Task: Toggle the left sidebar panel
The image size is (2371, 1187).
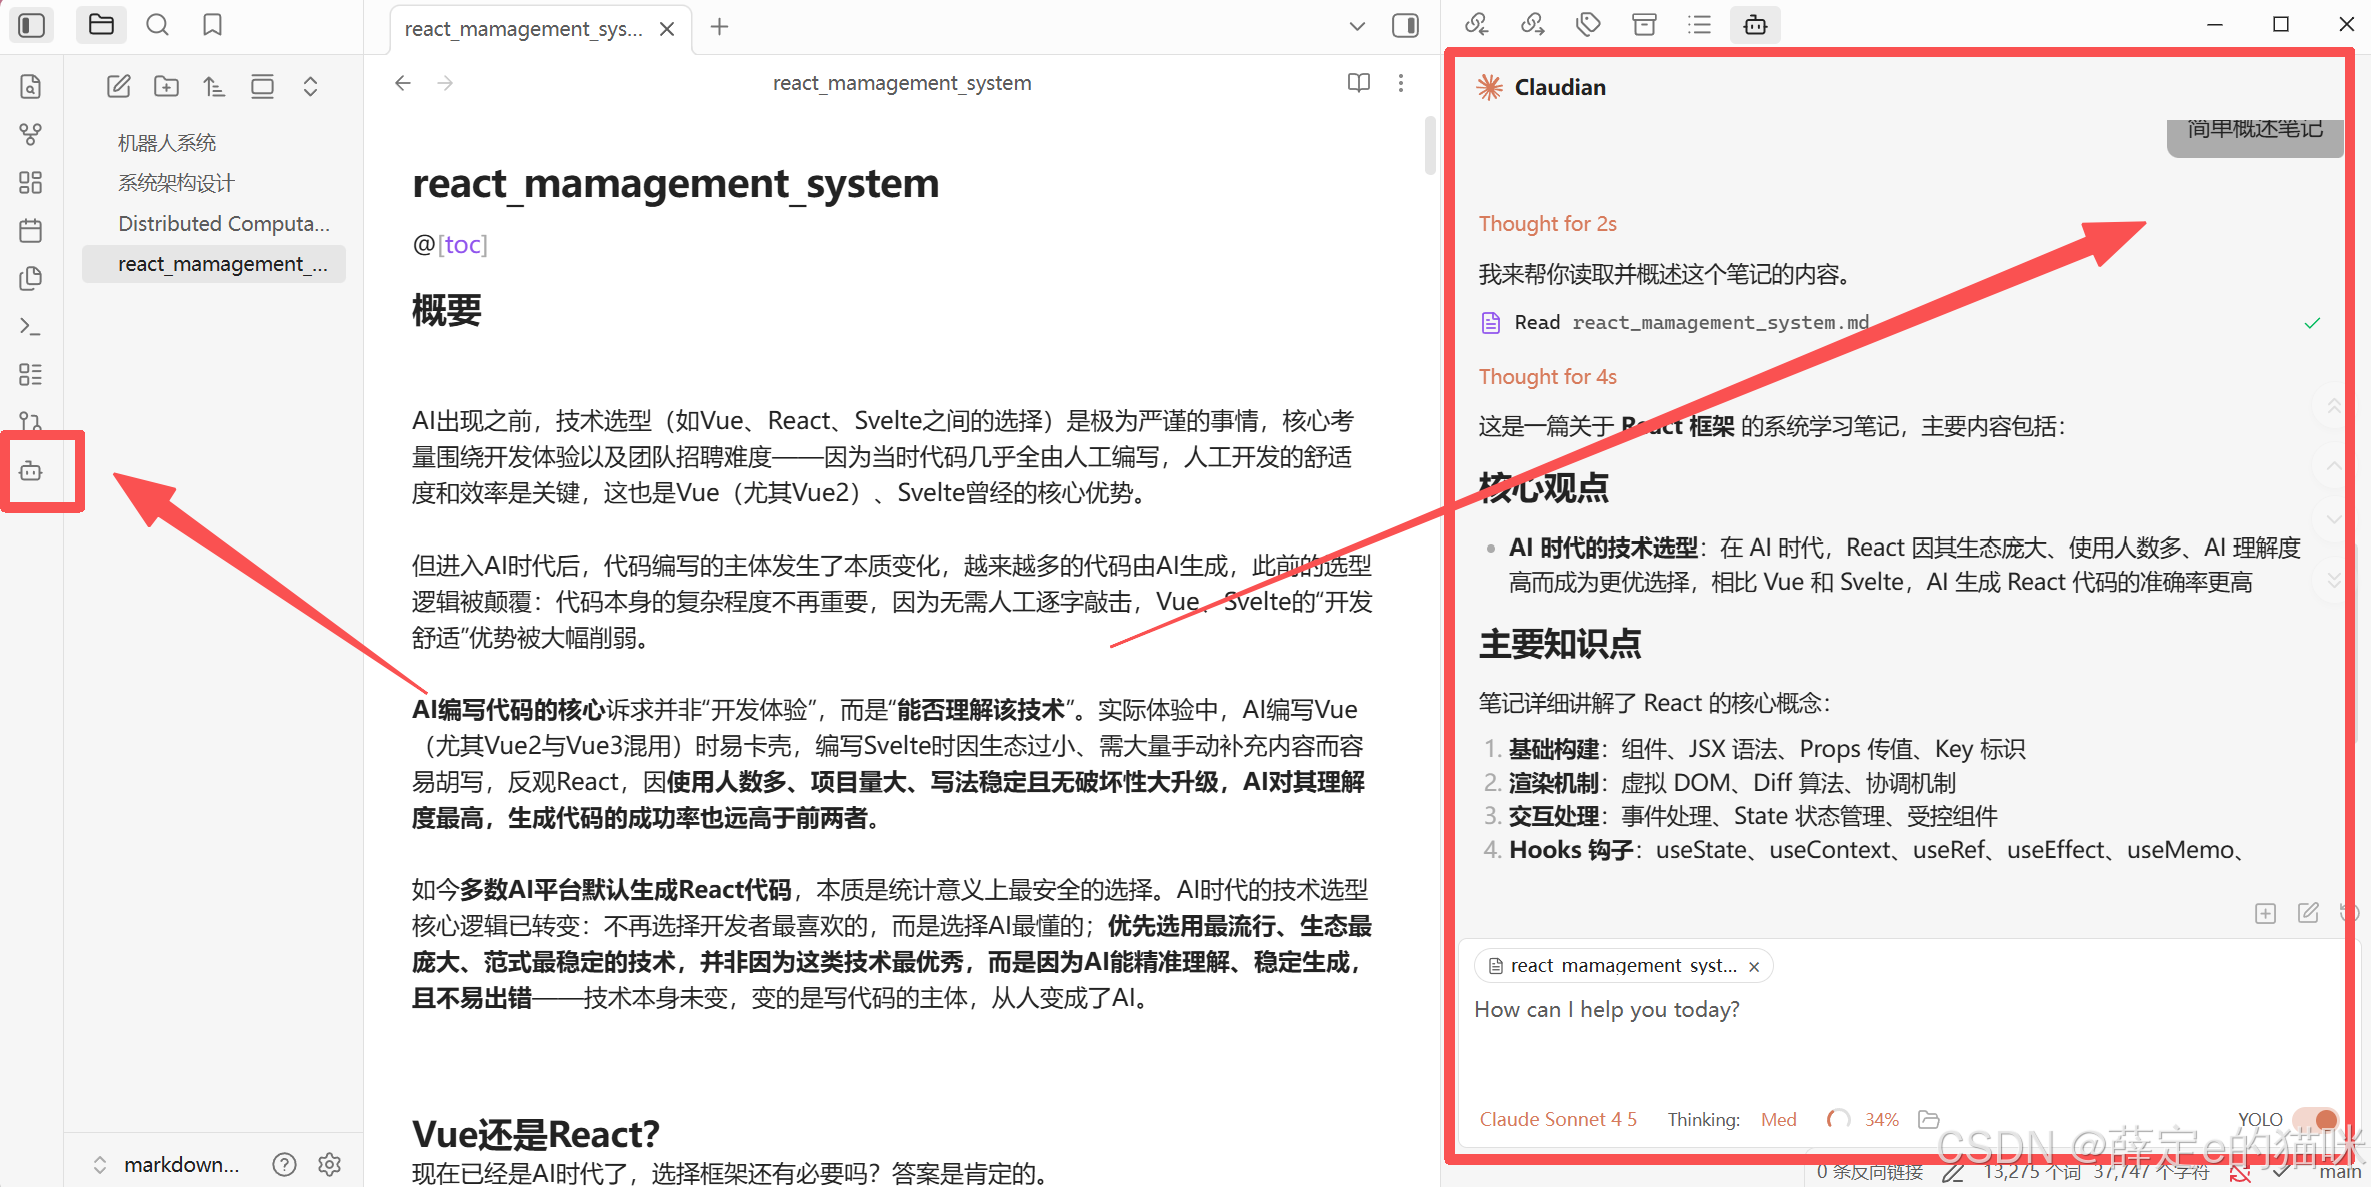Action: (31, 25)
